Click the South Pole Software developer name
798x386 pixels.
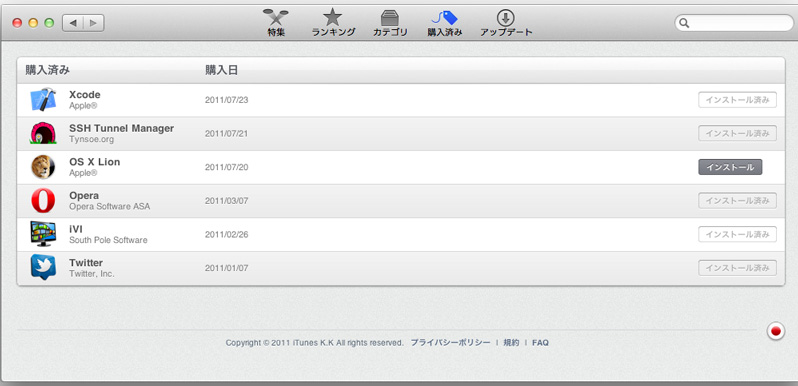[108, 240]
